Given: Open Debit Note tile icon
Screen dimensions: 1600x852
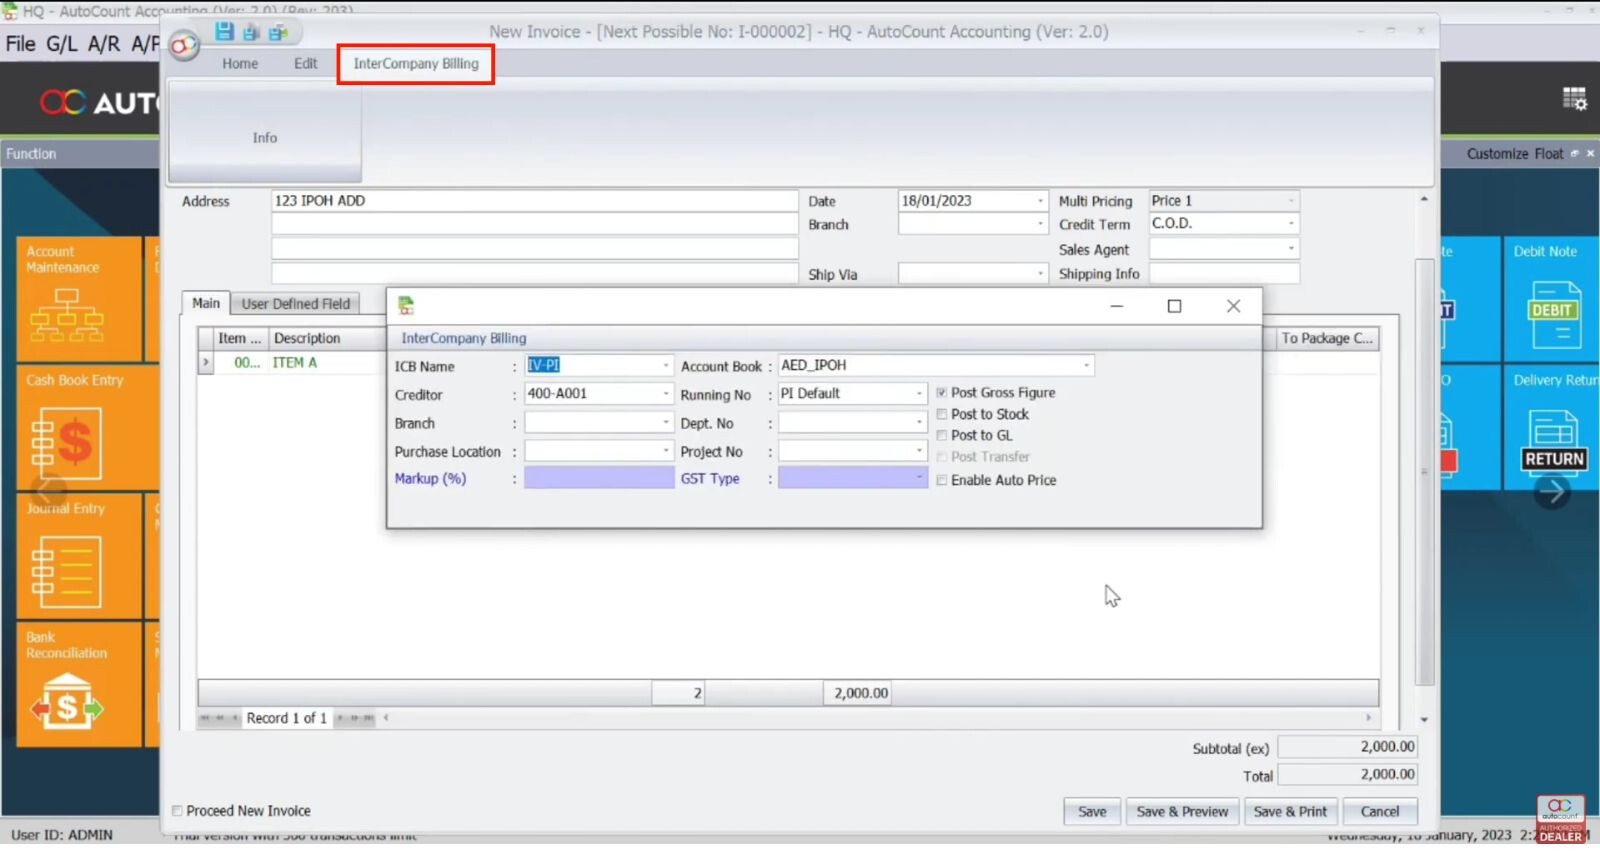Looking at the screenshot, I should (x=1554, y=313).
